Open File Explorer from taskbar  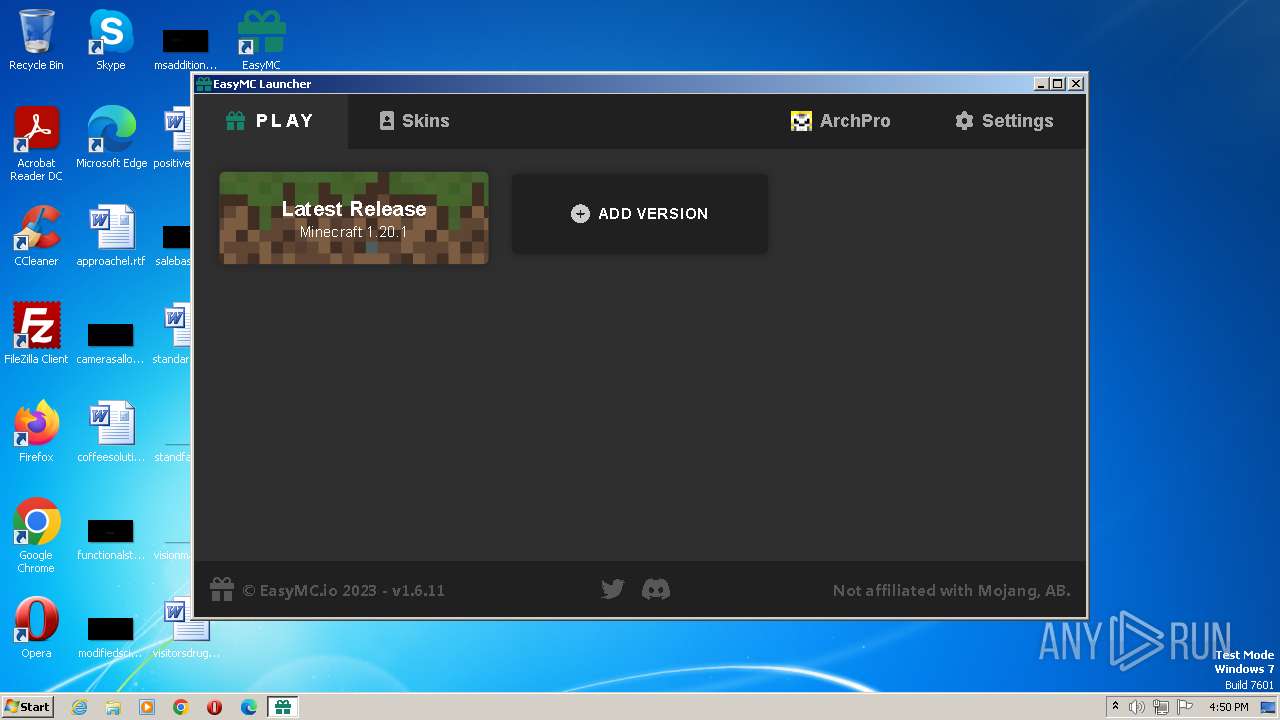point(113,707)
